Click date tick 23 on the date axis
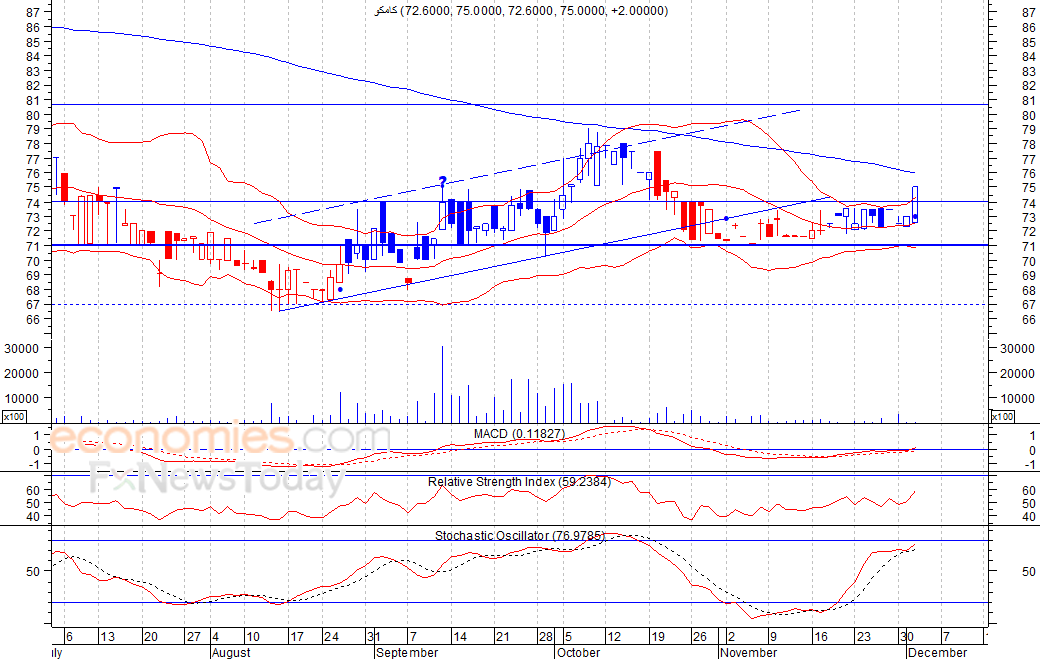The width and height of the screenshot is (1040, 659). [x=863, y=636]
